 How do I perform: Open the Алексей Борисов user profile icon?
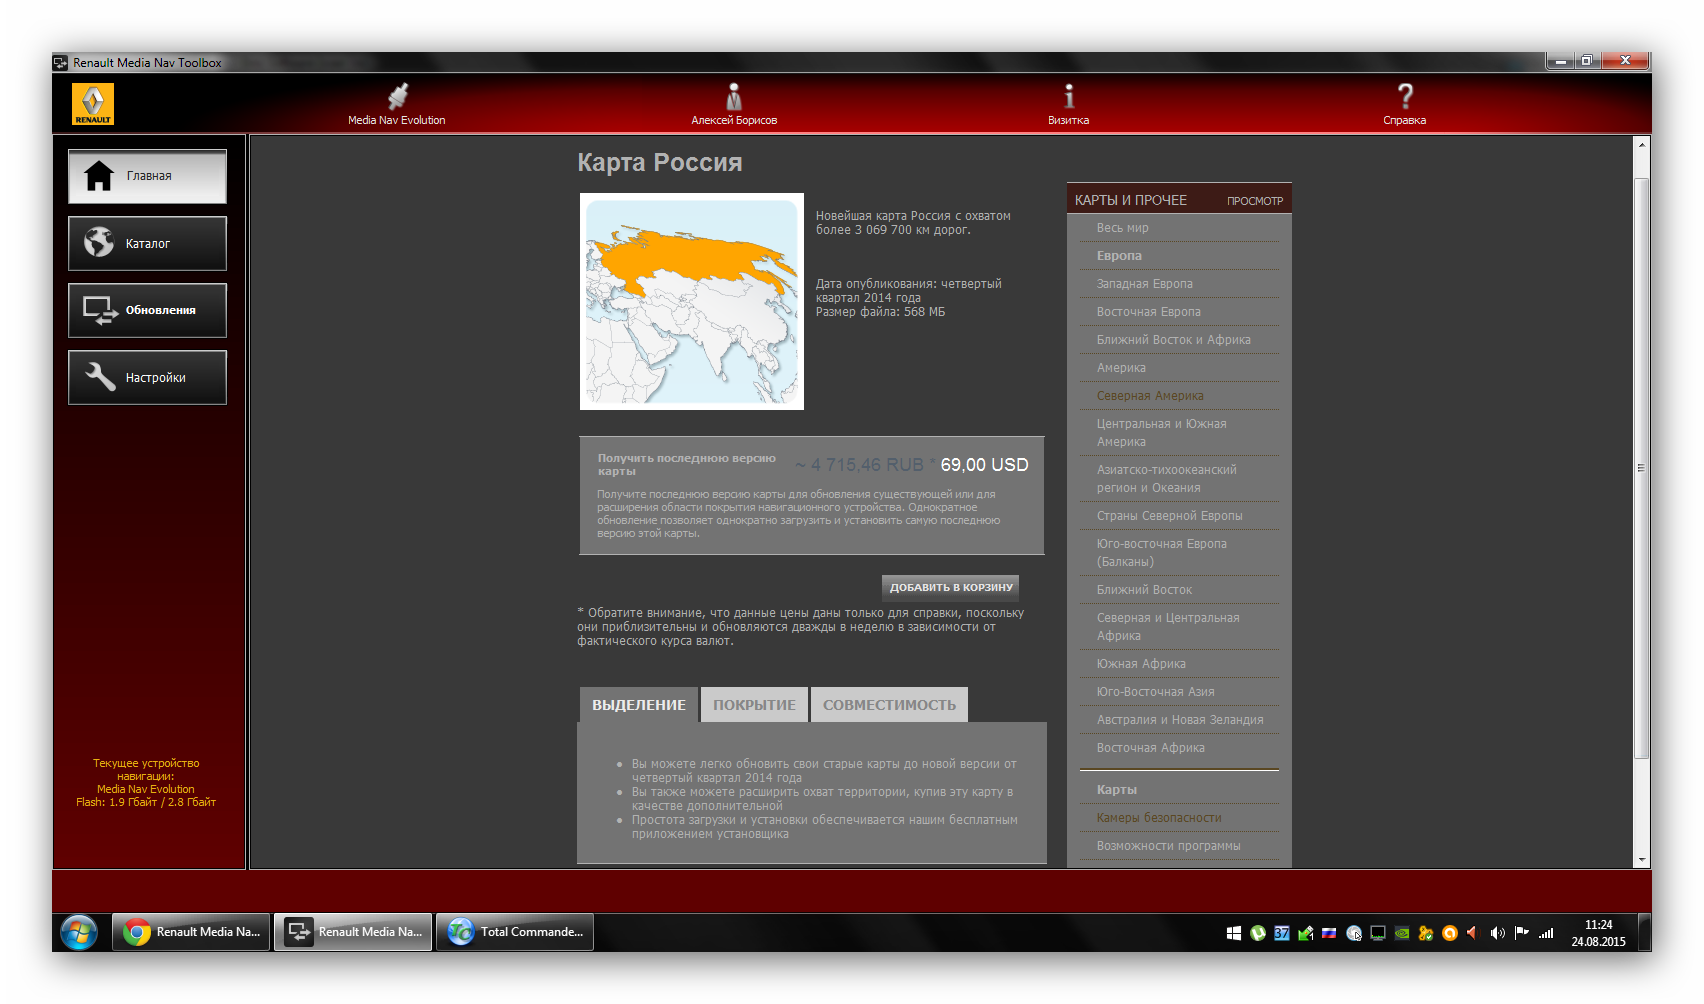[734, 98]
